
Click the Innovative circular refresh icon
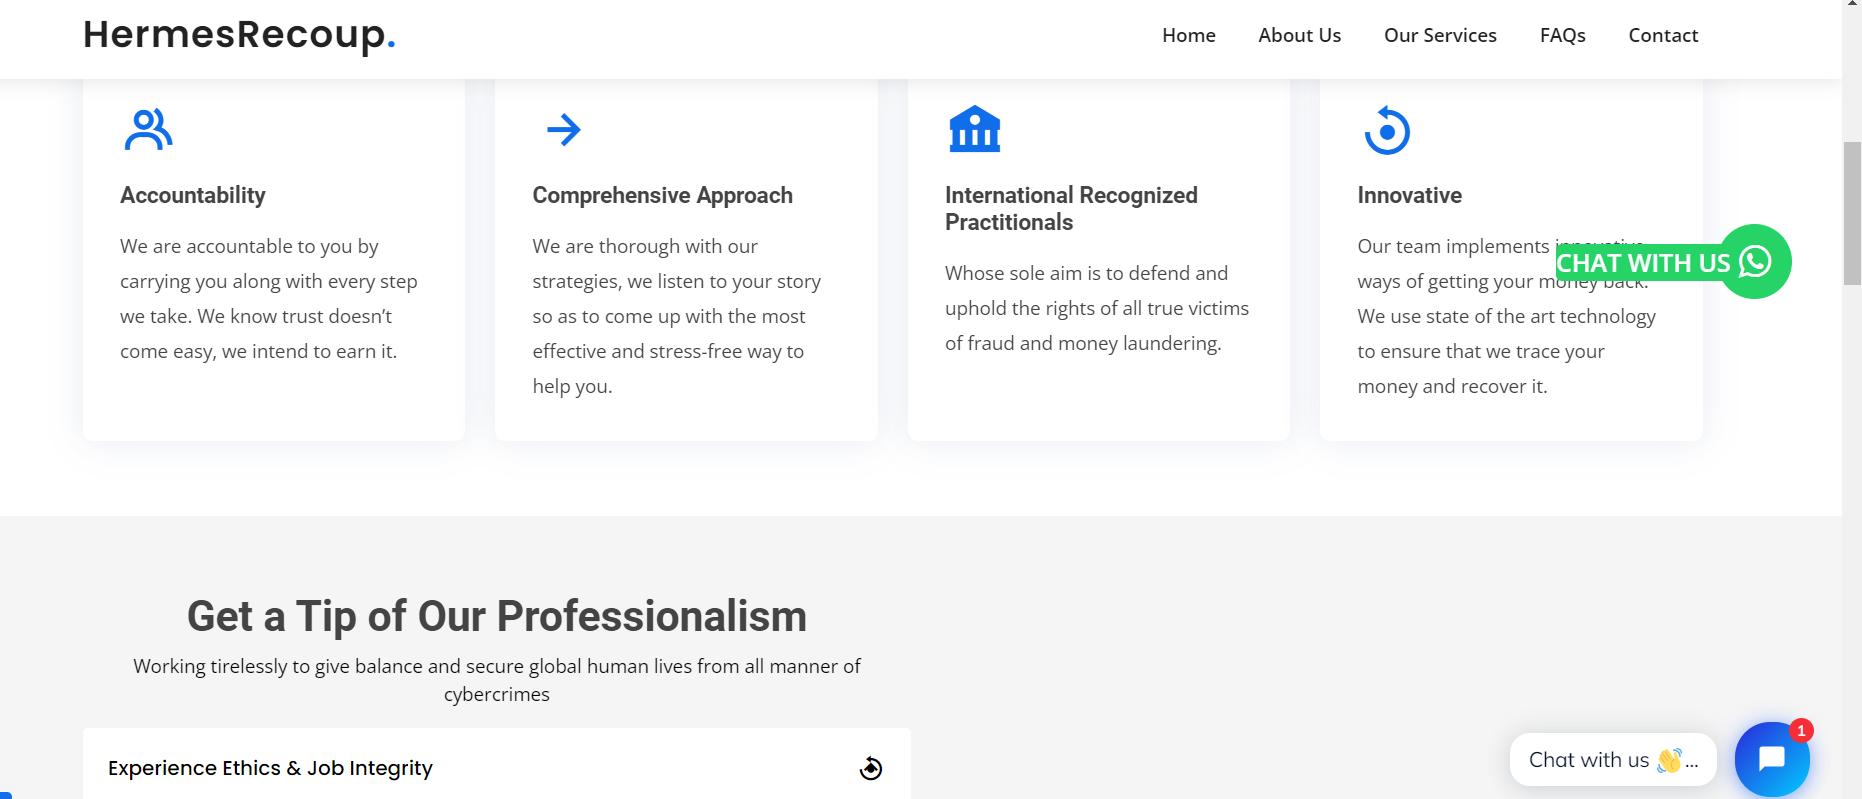pyautogui.click(x=1387, y=131)
